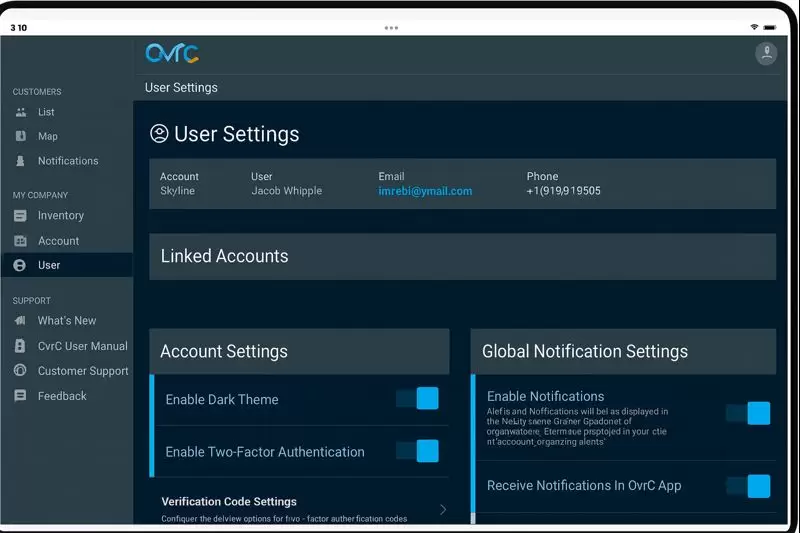Turn off Enable Notifications switch
Screen dimensions: 800x533
click(749, 413)
